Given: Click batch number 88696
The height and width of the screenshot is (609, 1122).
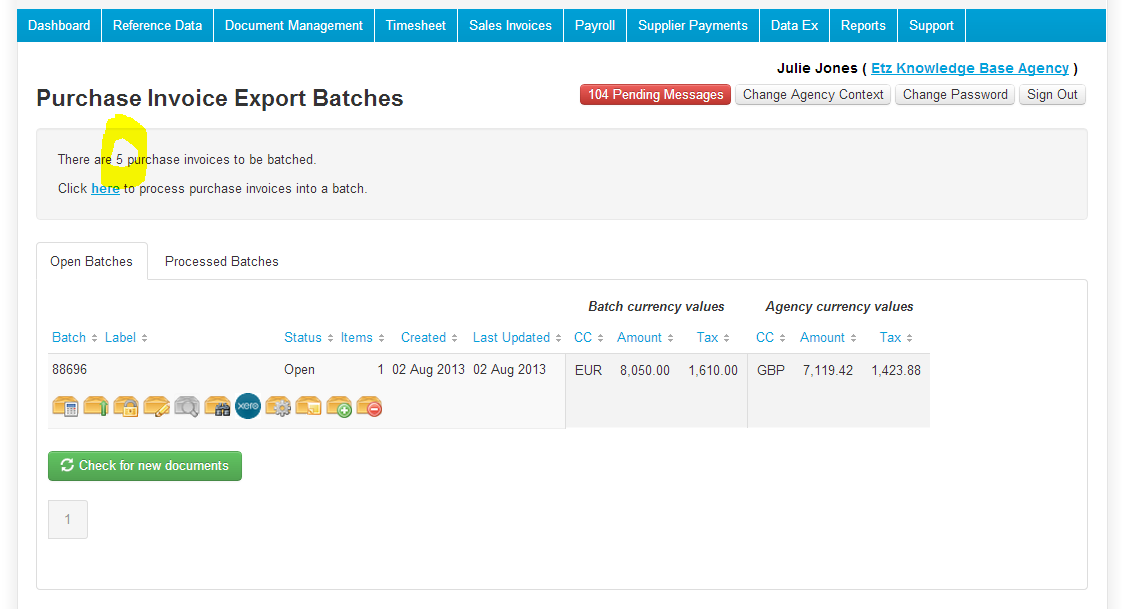Looking at the screenshot, I should pos(69,370).
